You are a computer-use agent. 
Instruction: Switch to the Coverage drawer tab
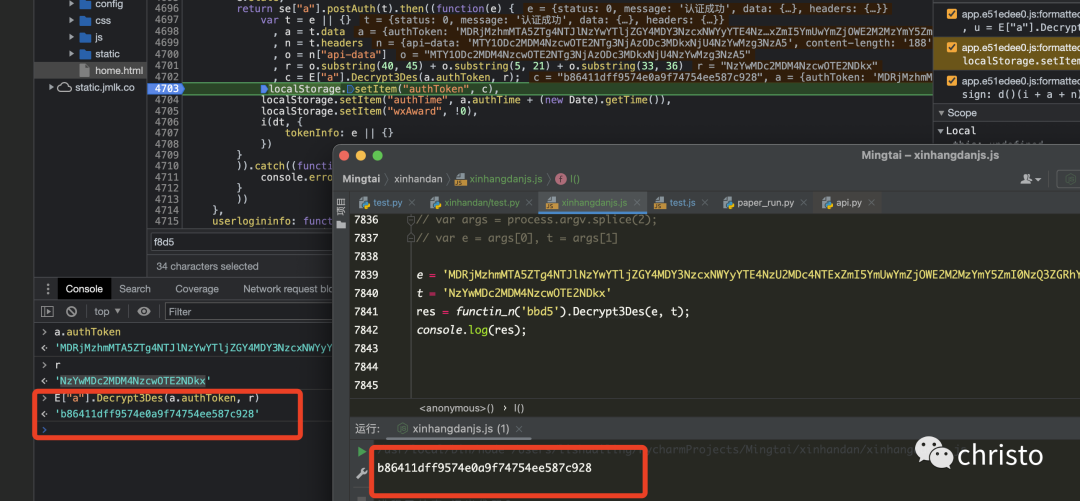pyautogui.click(x=197, y=289)
